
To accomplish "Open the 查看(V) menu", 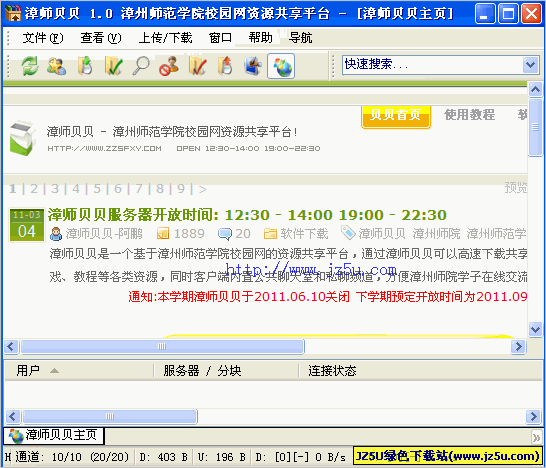I will 101,38.
